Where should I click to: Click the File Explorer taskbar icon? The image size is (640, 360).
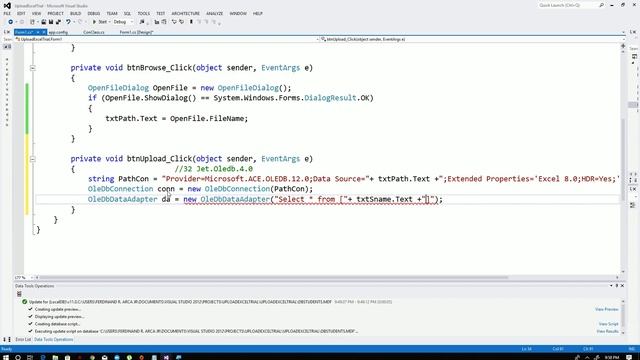(55, 357)
